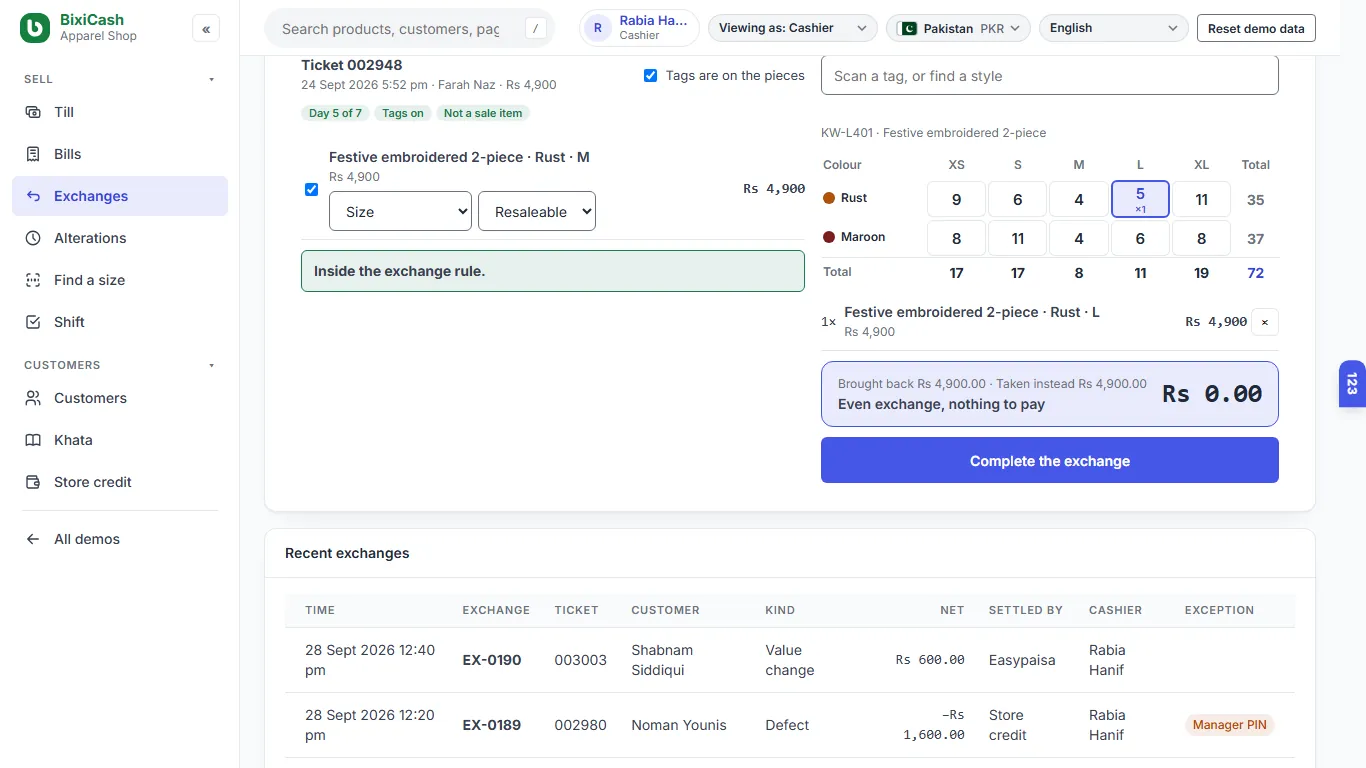Click the Pakistan flag icon
The image size is (1366, 768).
pos(907,28)
